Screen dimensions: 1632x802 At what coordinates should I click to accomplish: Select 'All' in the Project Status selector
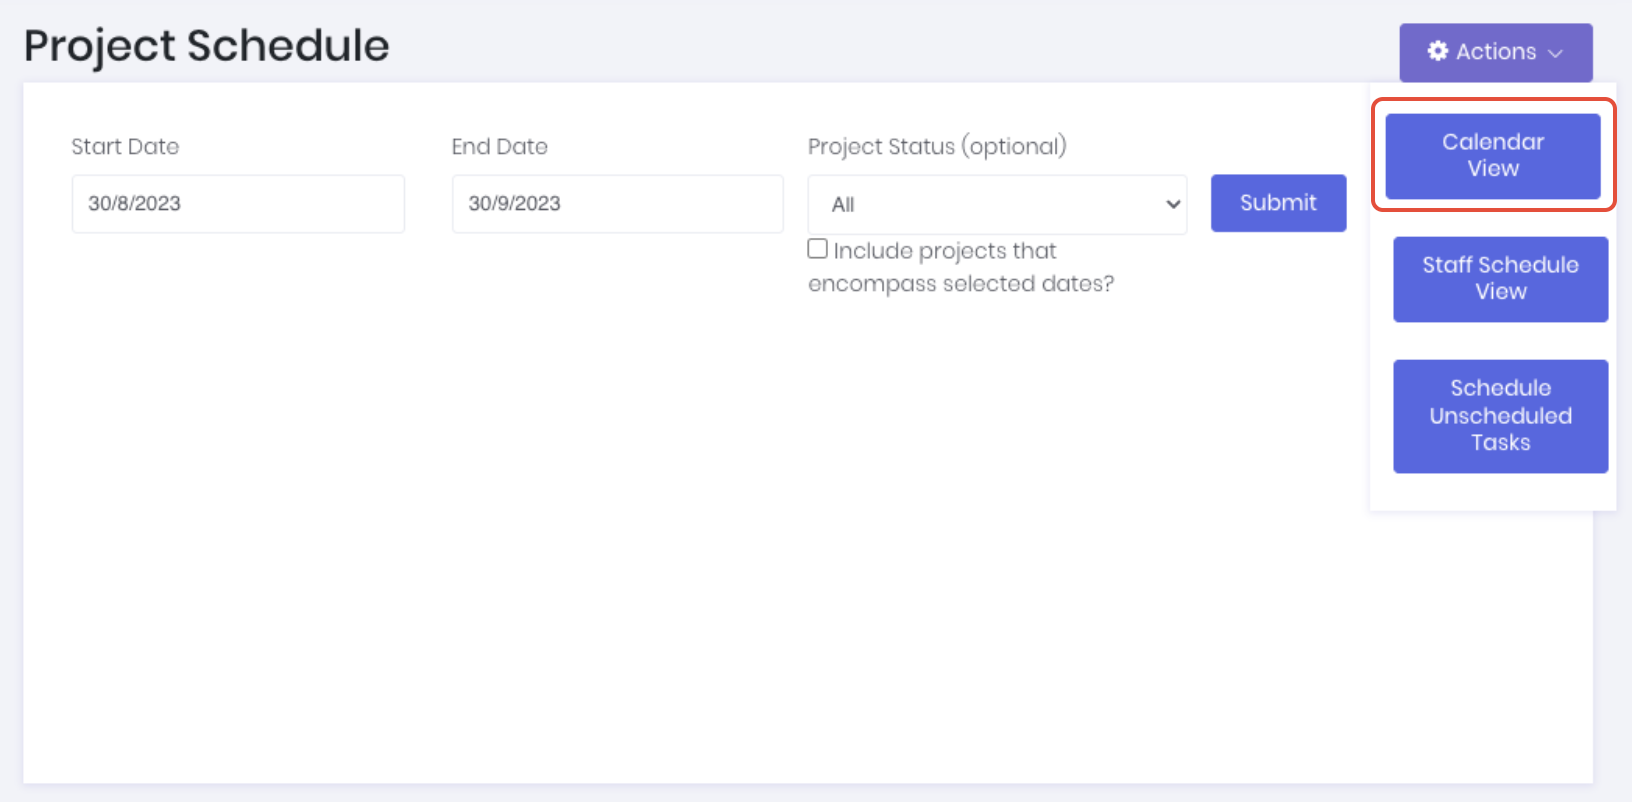[996, 203]
